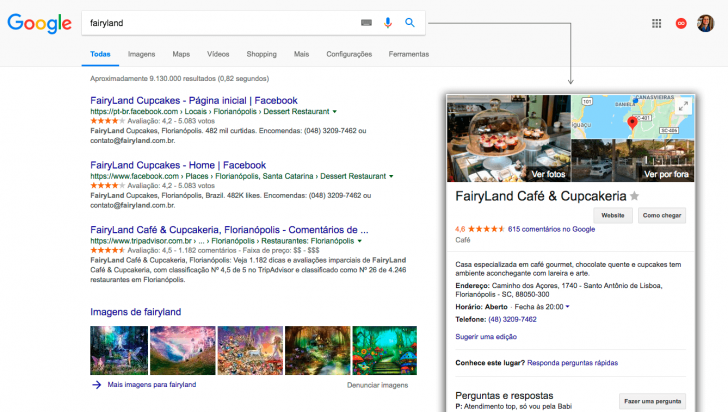Click the Como chegar button
Screen dimensions: 728x412
pos(662,216)
